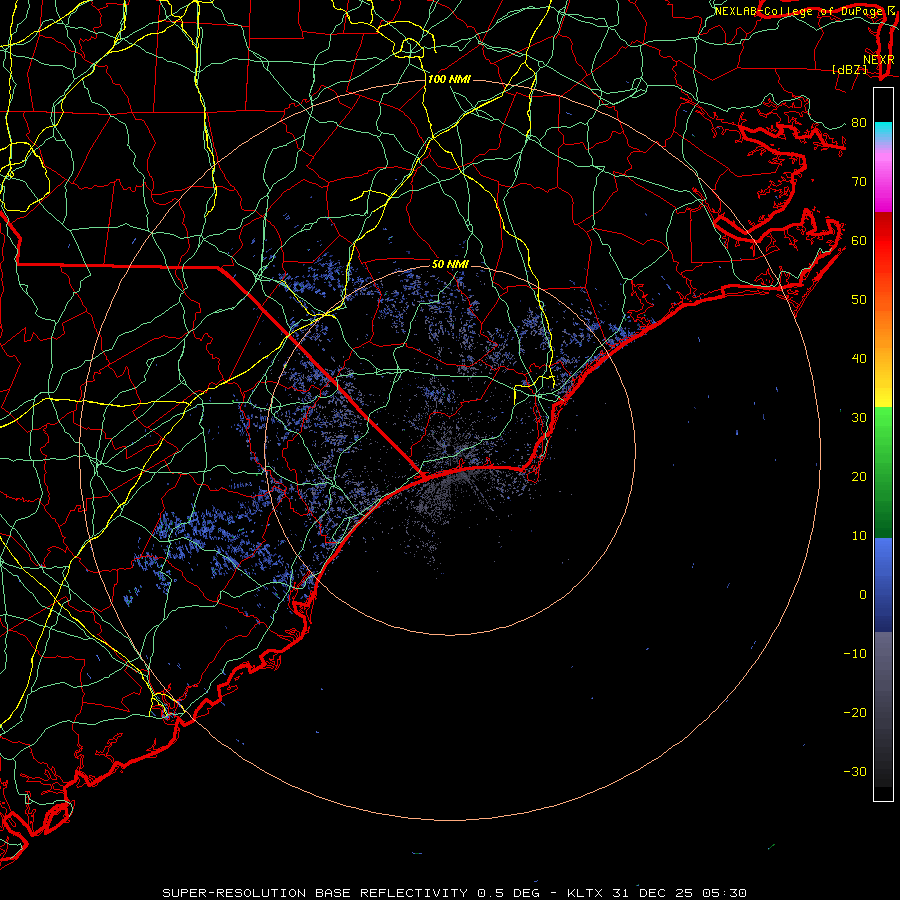Image resolution: width=900 pixels, height=900 pixels.
Task: Click "SUPER-RESOLUTION BASE REFLECTIVITY" in the caption
Action: 315,893
